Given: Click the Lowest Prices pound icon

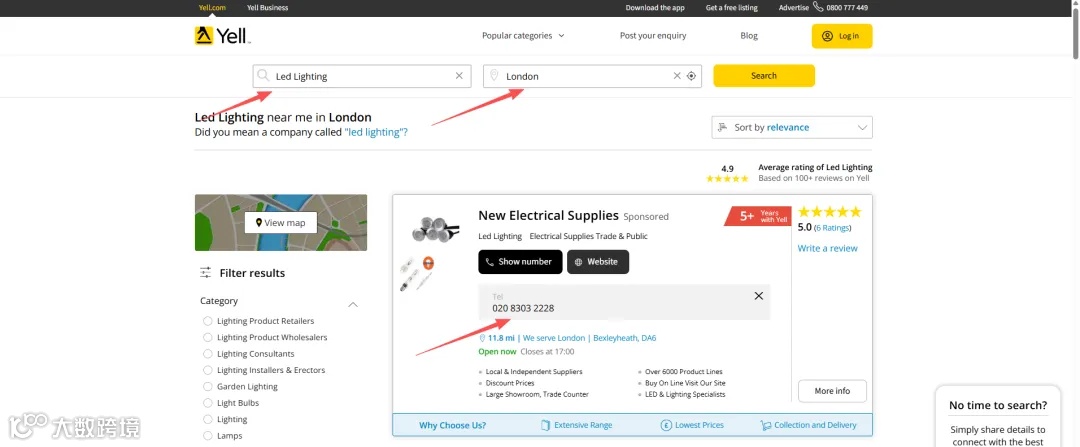Looking at the screenshot, I should pos(666,425).
